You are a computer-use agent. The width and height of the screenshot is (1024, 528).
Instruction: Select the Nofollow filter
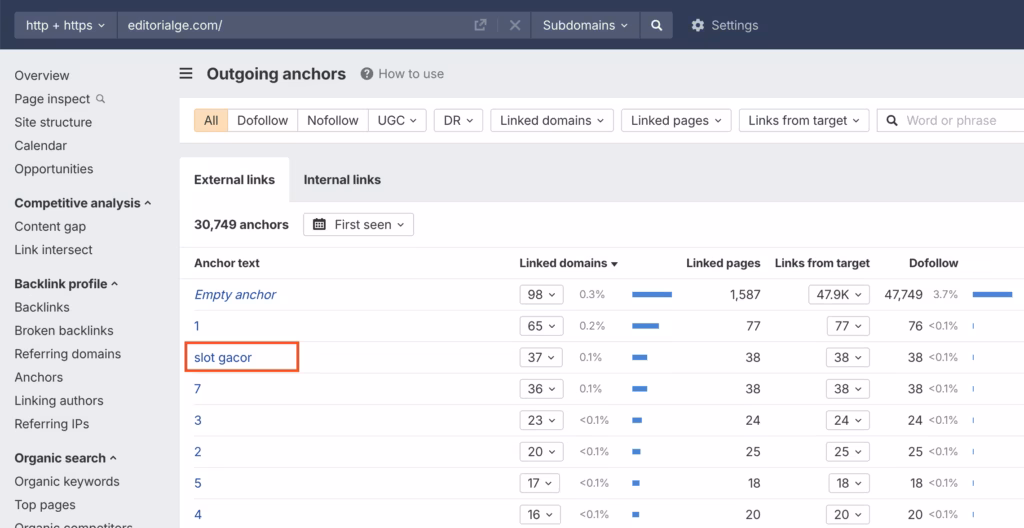point(332,120)
